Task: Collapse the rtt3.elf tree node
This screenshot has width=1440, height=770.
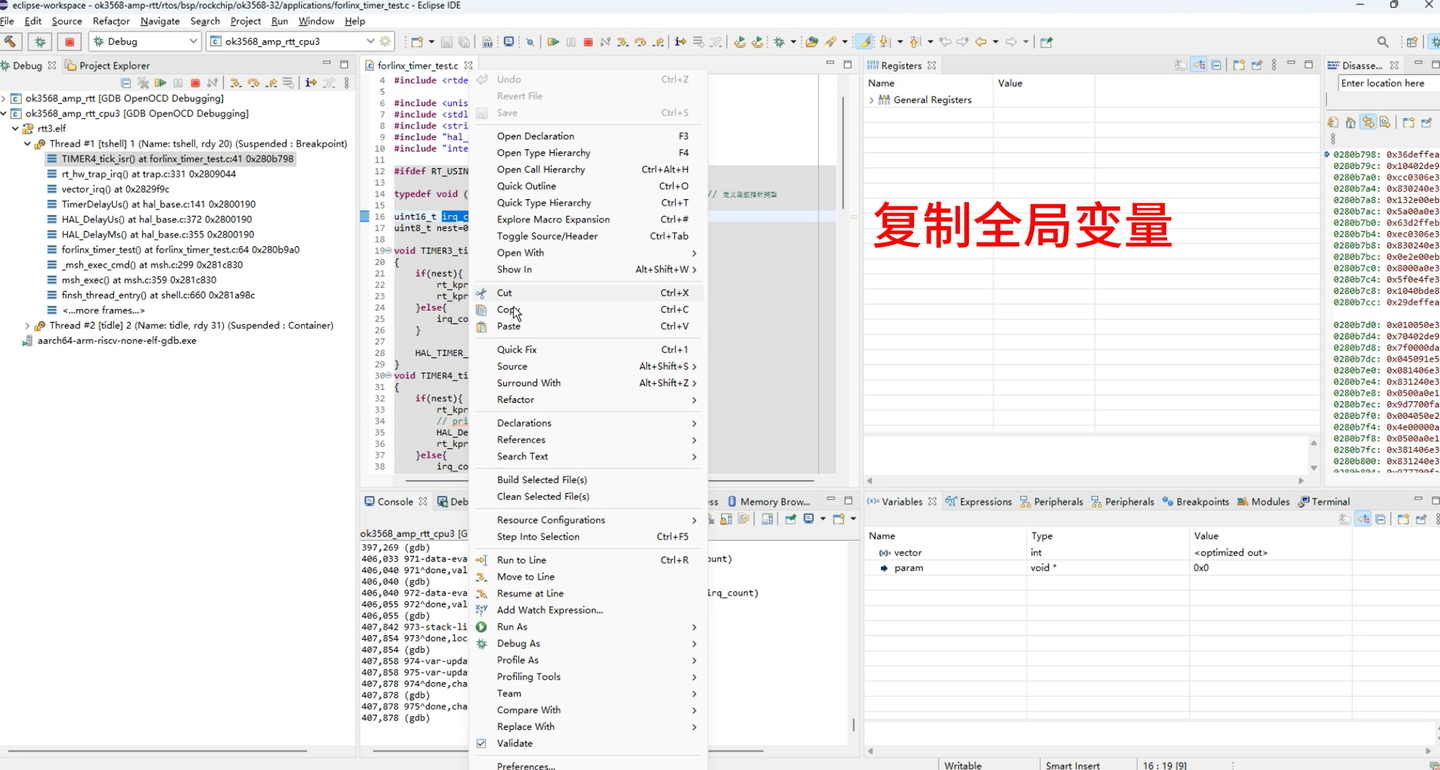Action: click(15, 129)
